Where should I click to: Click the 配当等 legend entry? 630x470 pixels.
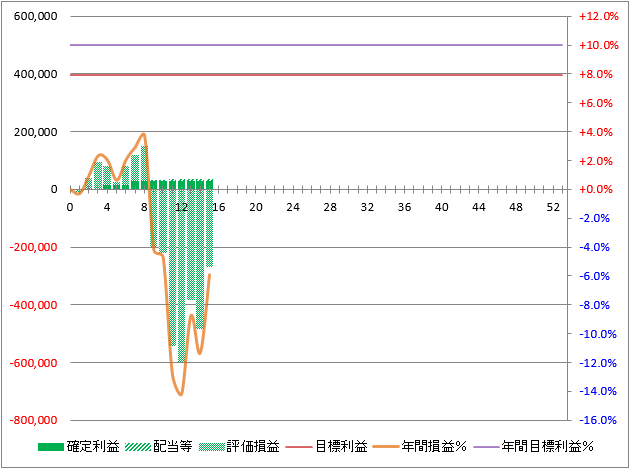point(159,446)
